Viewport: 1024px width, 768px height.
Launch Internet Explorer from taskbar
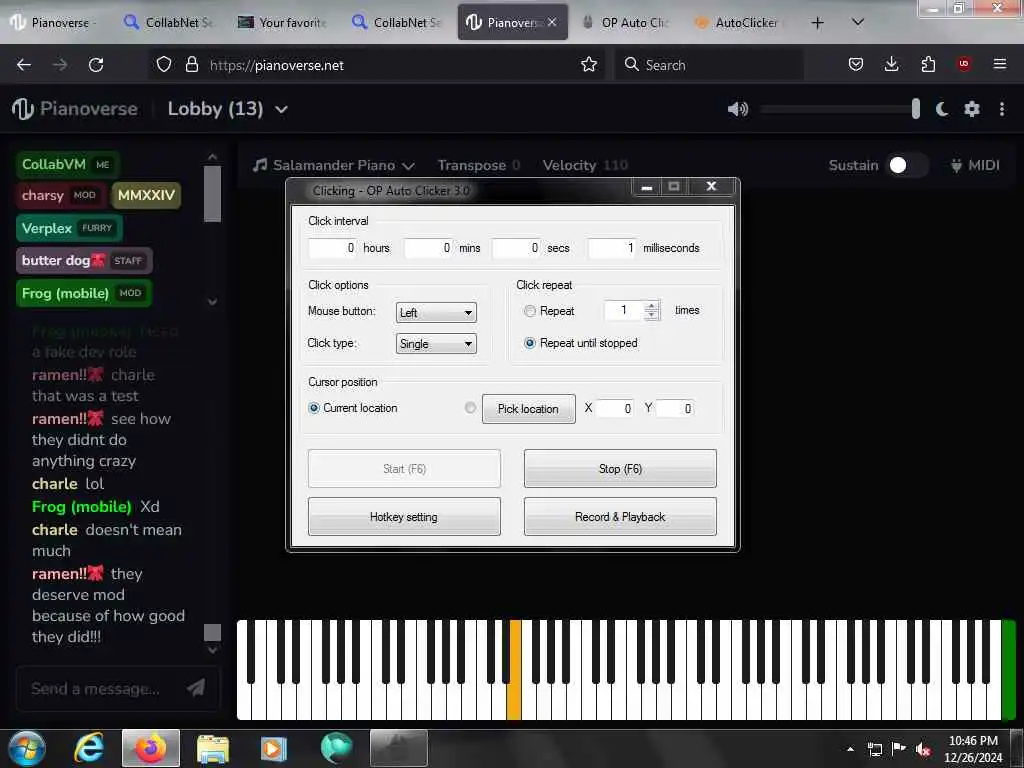tap(89, 748)
